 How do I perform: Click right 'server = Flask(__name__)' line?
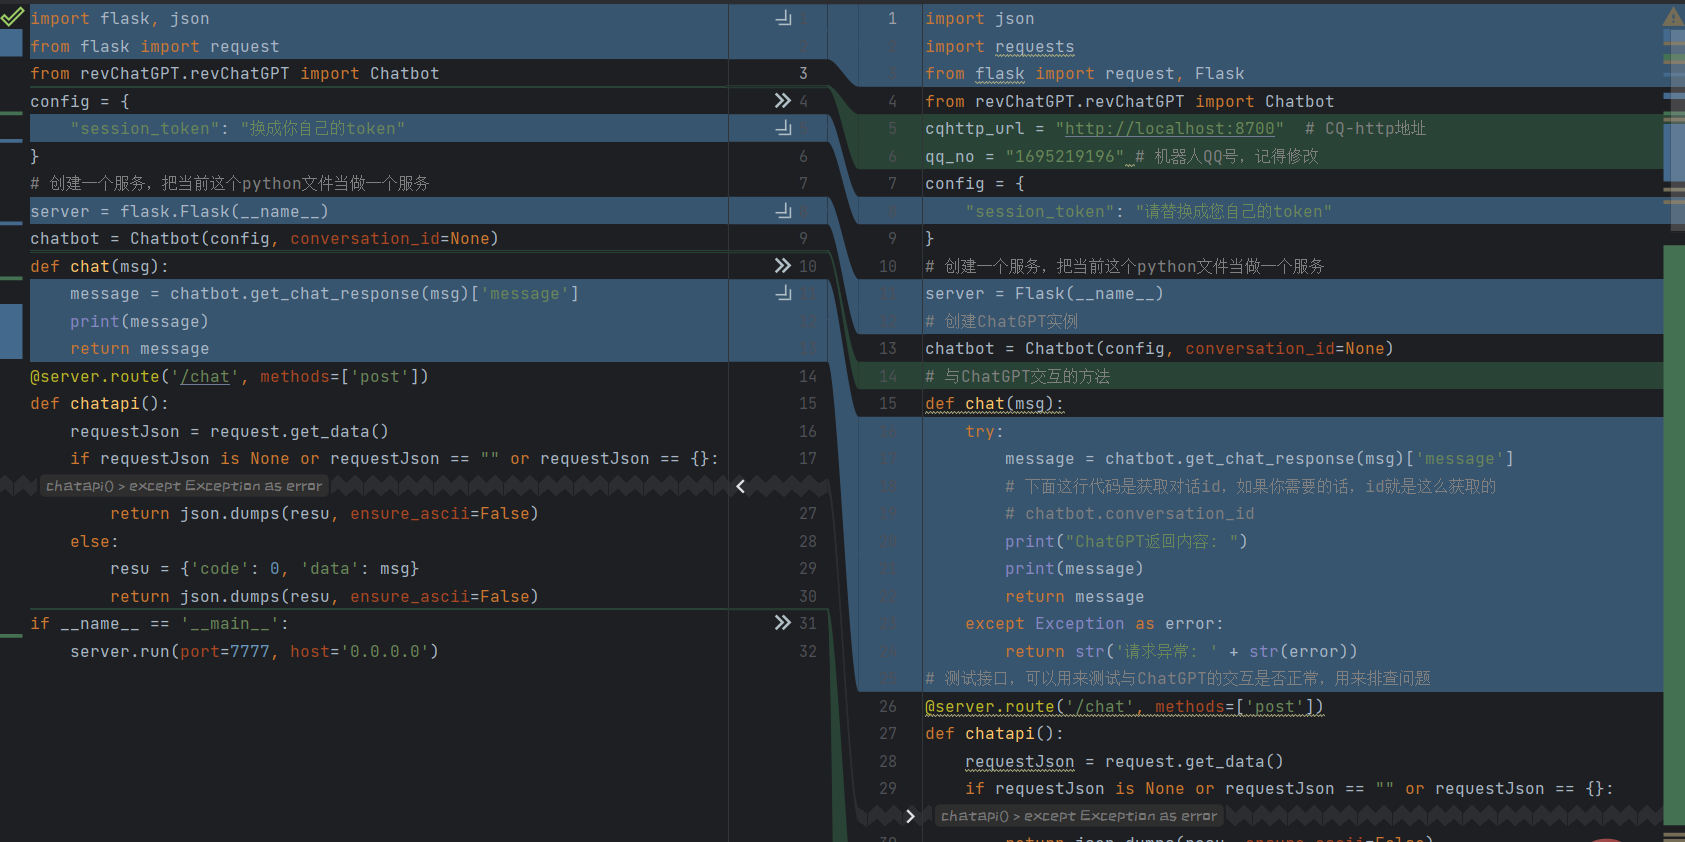click(x=1044, y=293)
